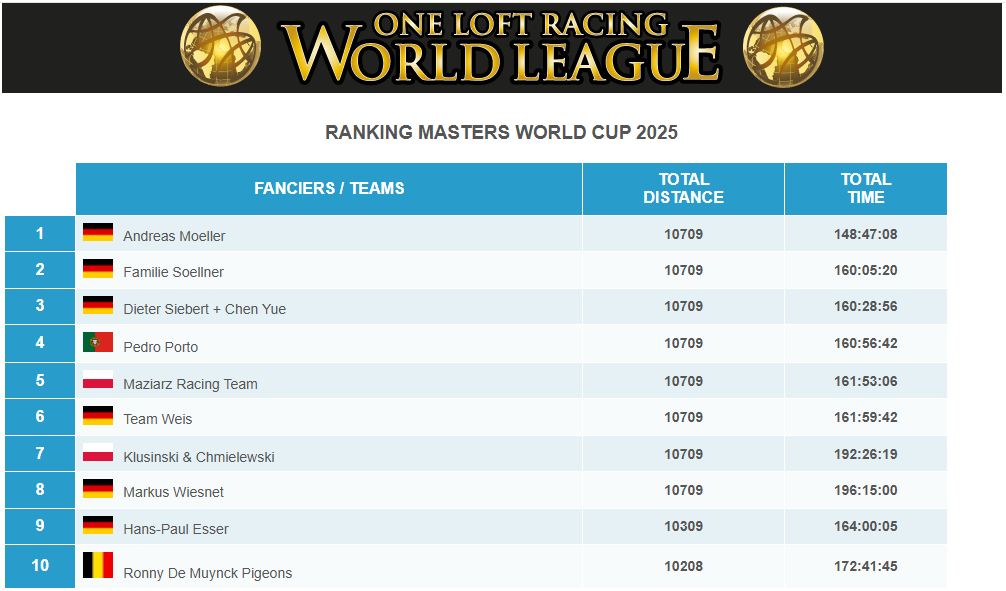
Task: Select the rank 10 position cell
Action: pos(40,566)
